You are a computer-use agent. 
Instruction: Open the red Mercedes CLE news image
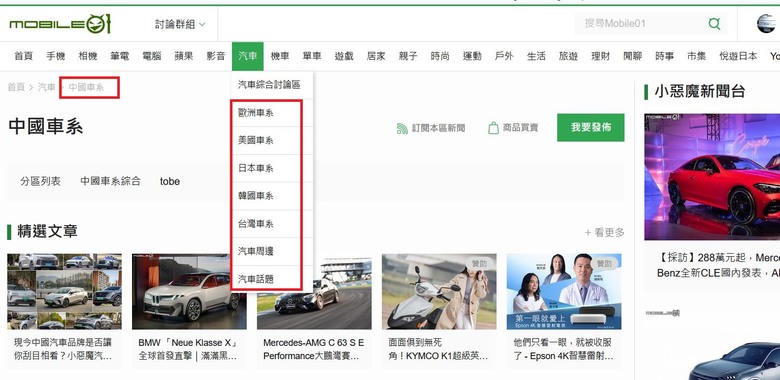point(712,177)
